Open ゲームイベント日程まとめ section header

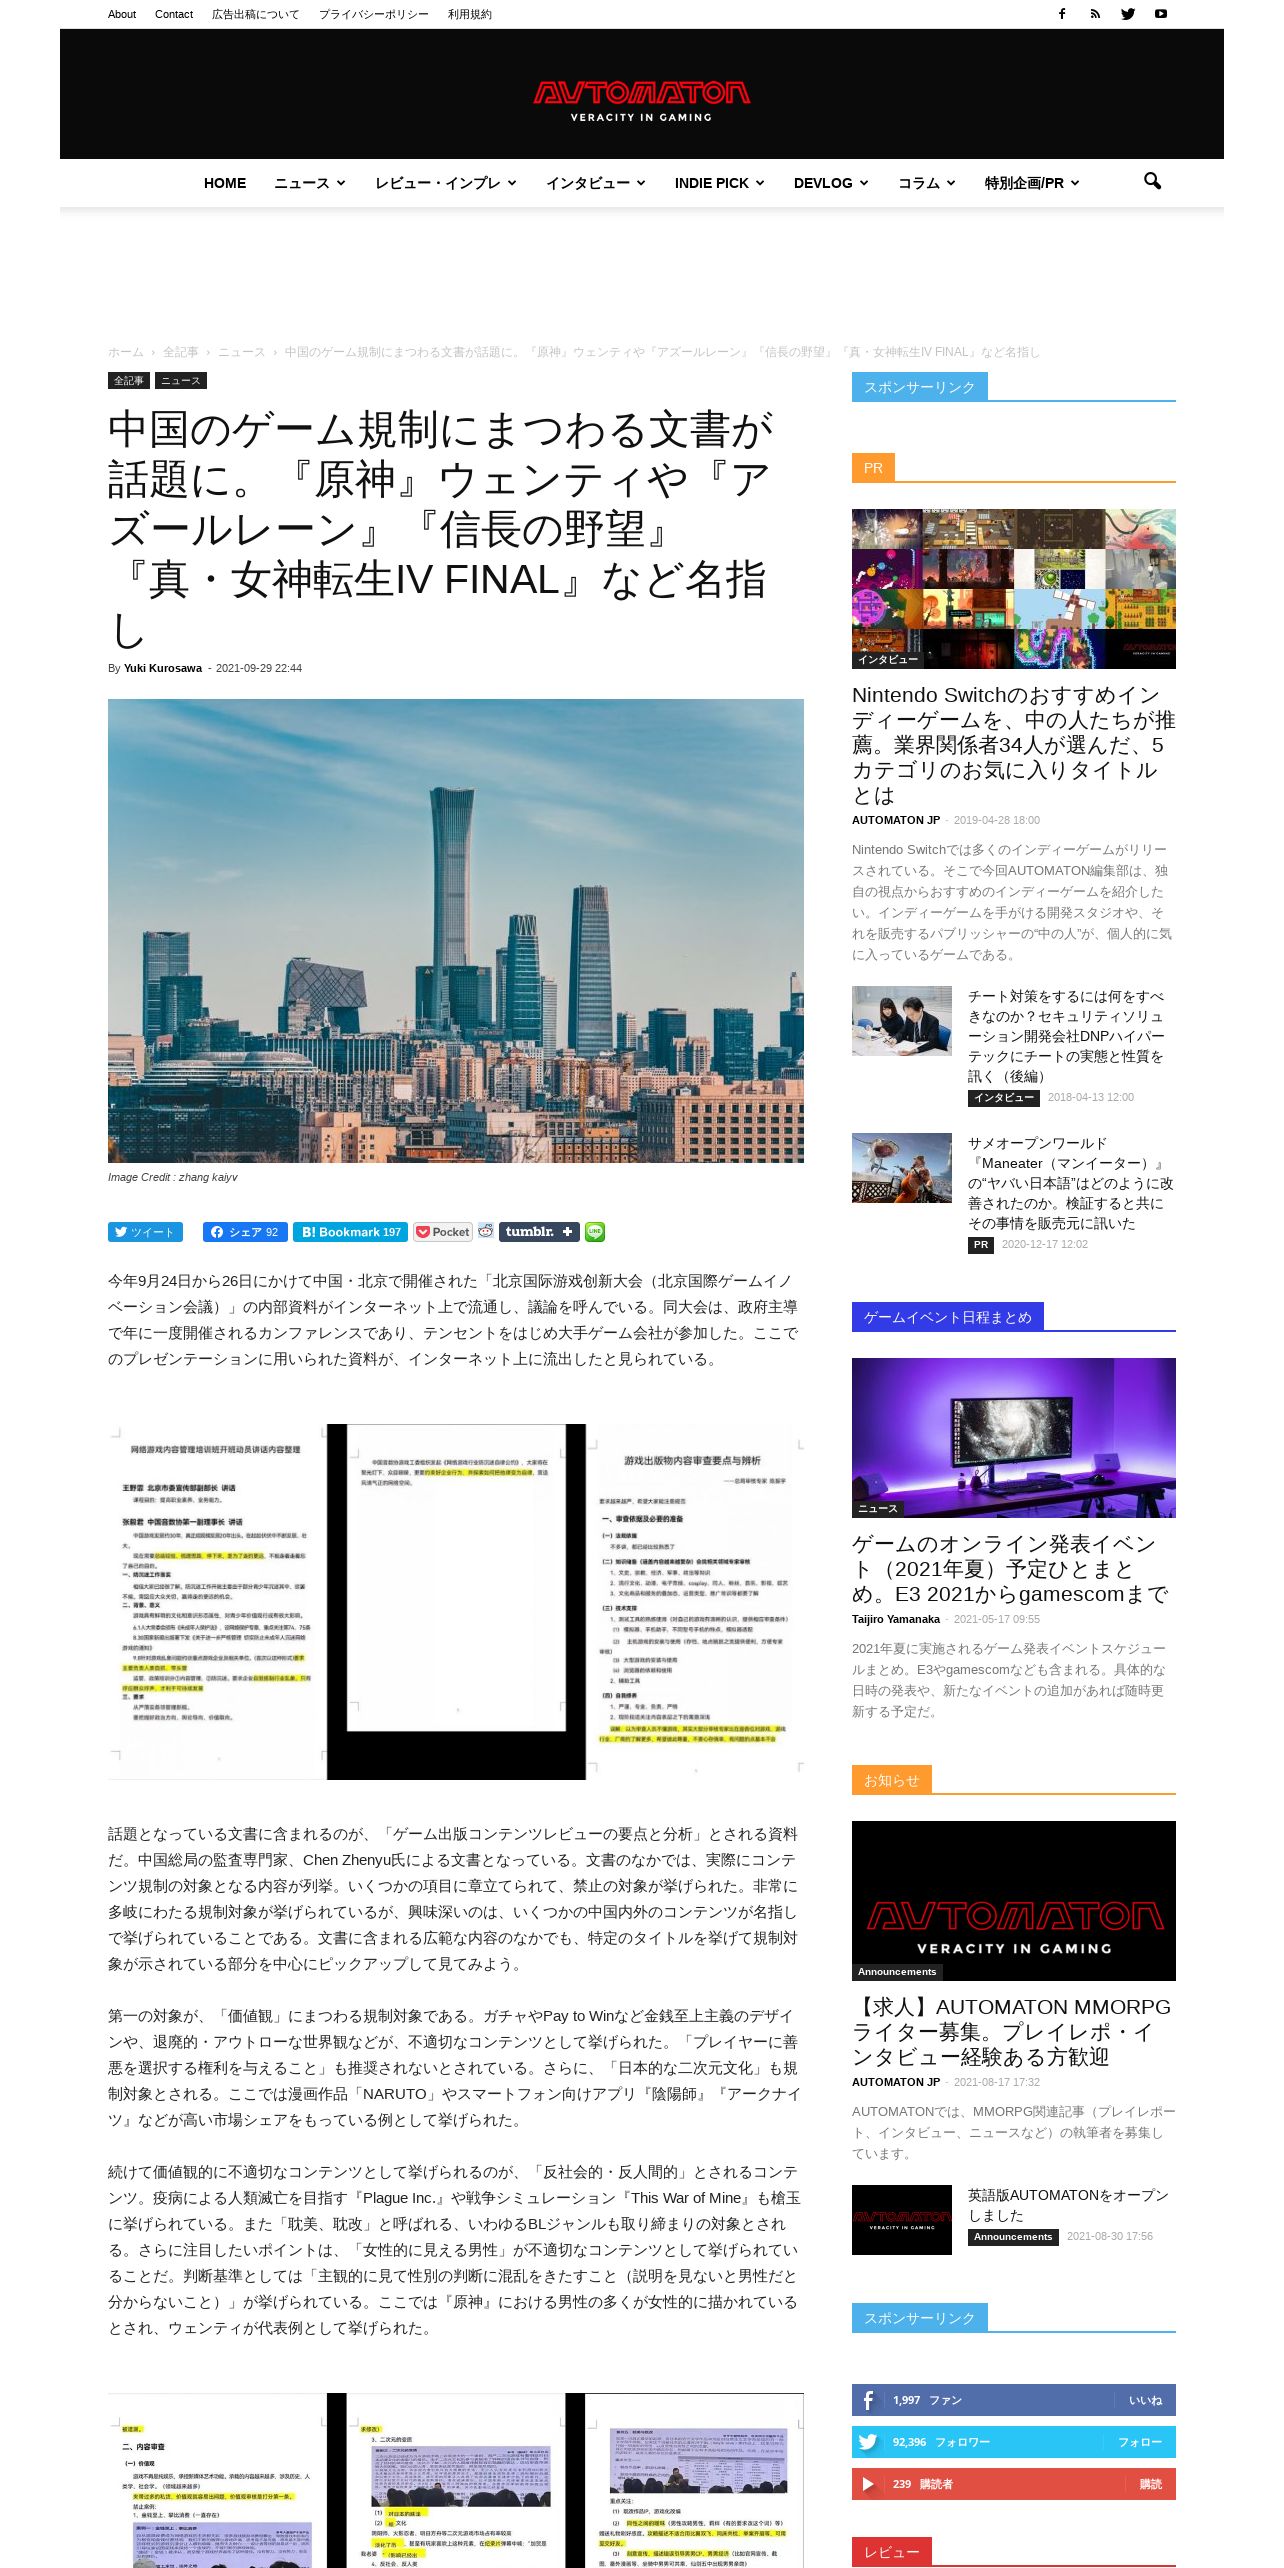pos(948,1317)
